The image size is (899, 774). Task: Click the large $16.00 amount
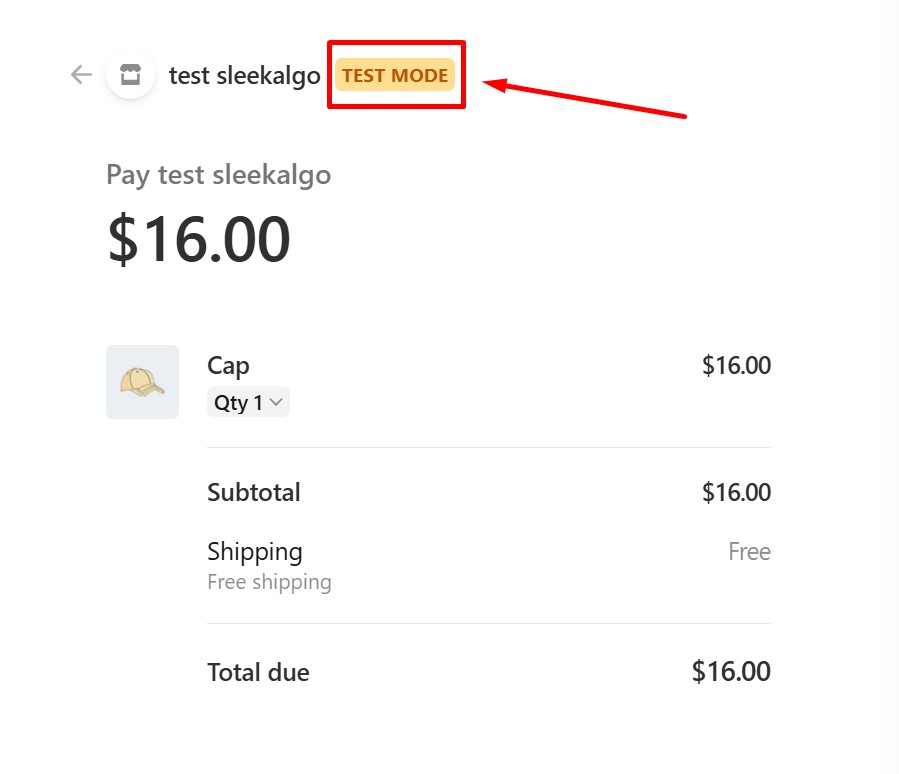198,240
